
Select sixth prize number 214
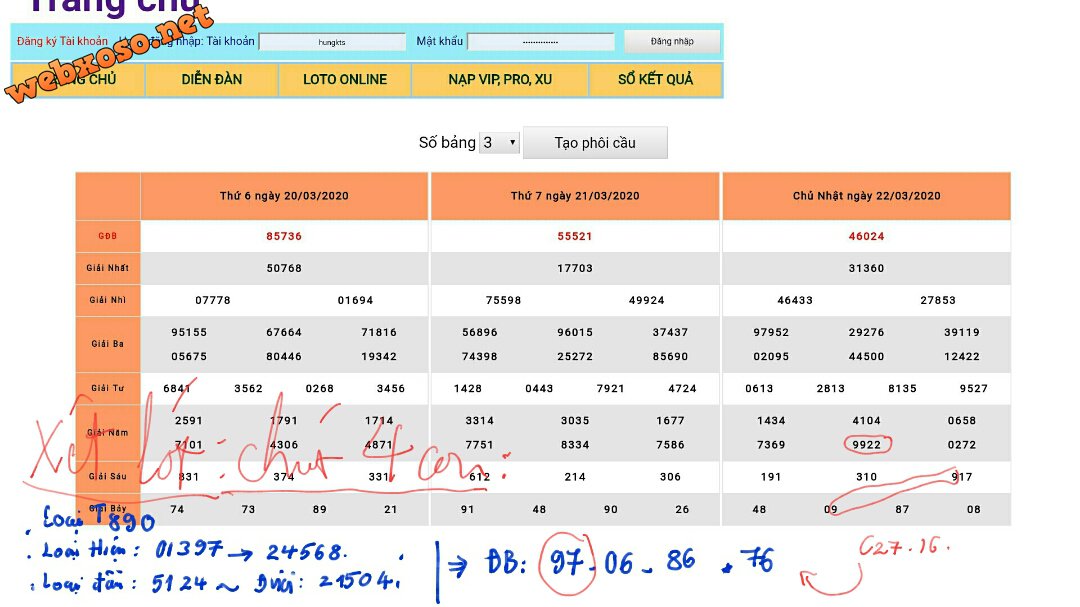[x=575, y=477]
